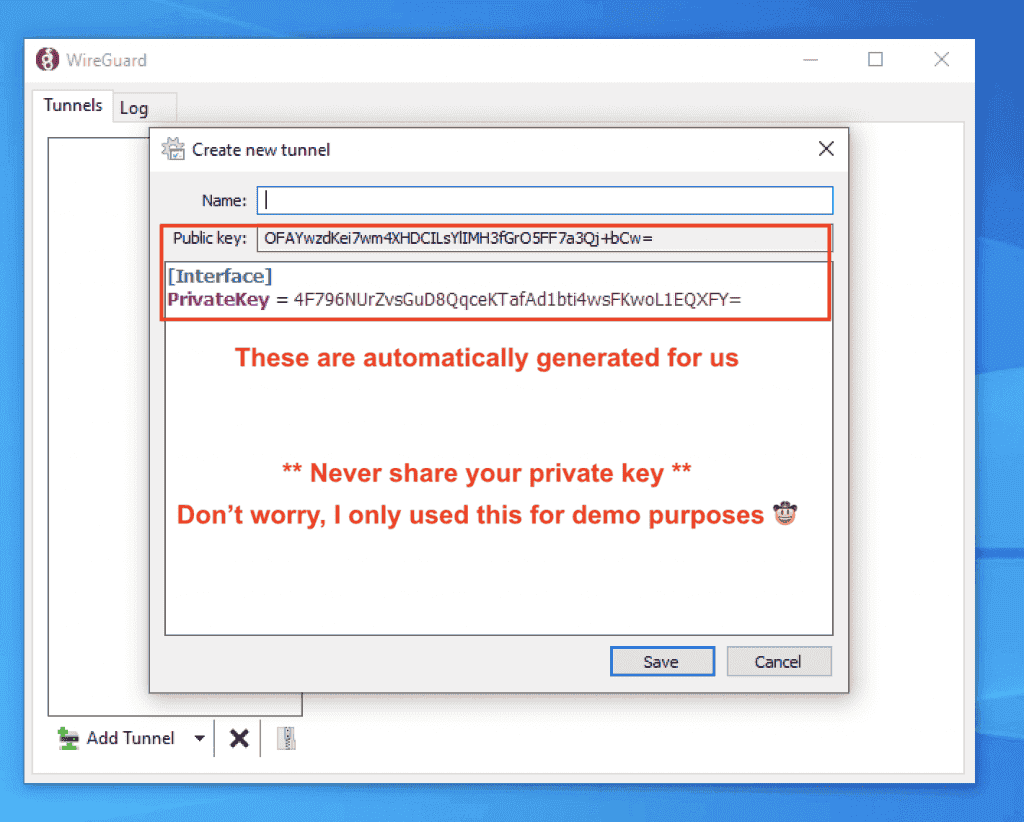Maximize the WireGuard window
This screenshot has width=1024, height=822.
875,59
